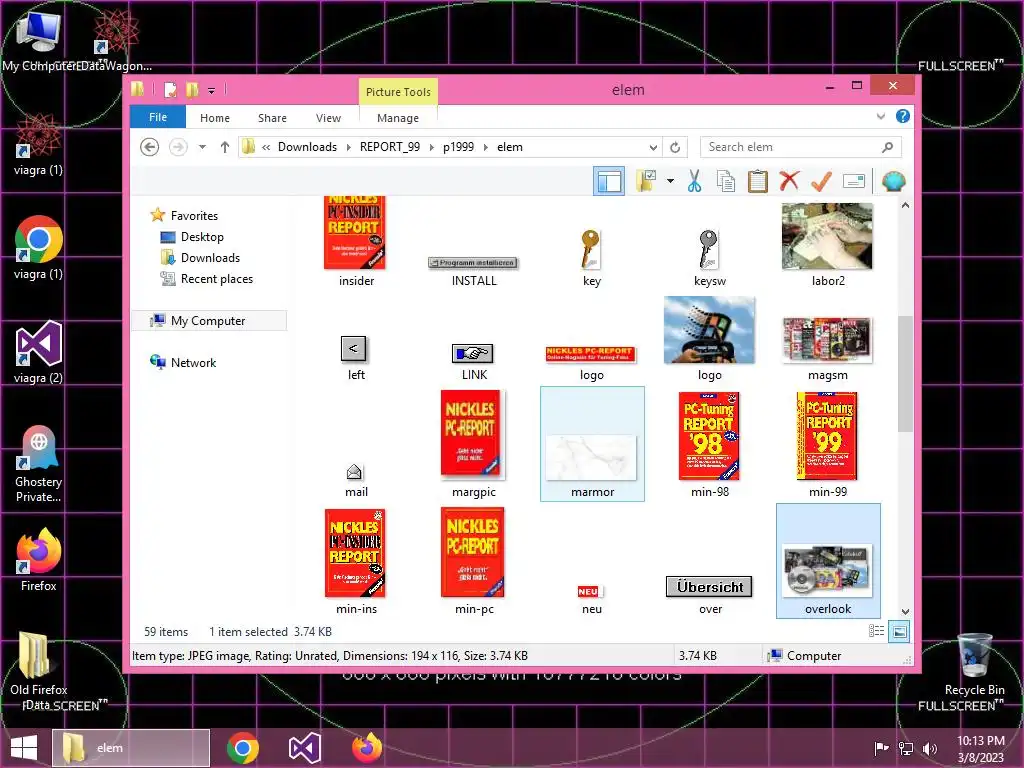Select the keysw gray key file
Image resolution: width=1024 pixels, height=768 pixels.
(x=709, y=257)
